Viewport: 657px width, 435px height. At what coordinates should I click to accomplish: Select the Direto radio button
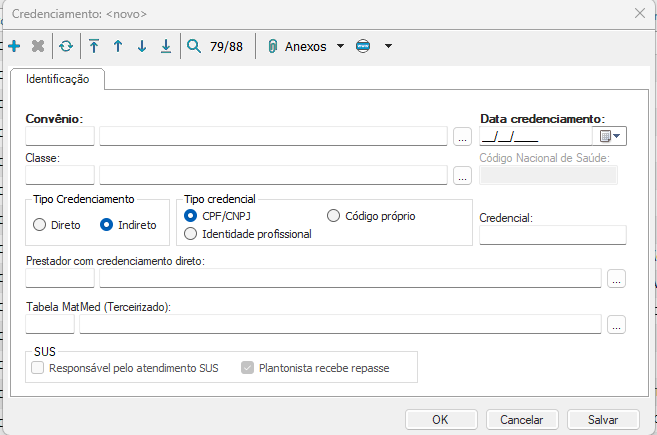pos(40,225)
